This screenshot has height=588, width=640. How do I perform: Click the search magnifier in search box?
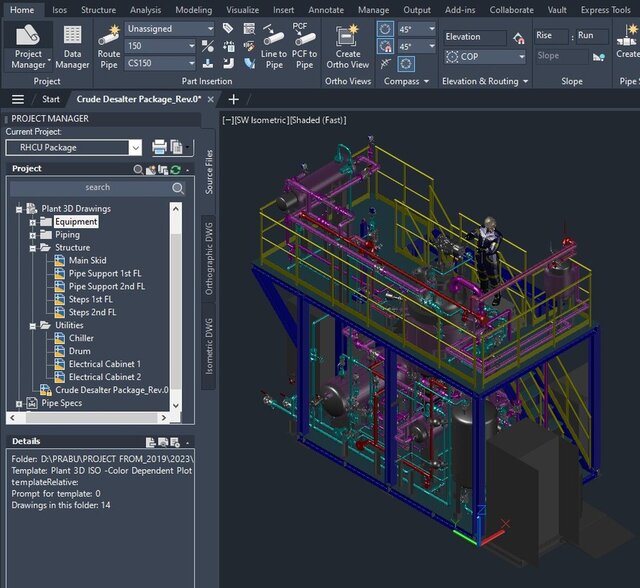[178, 188]
